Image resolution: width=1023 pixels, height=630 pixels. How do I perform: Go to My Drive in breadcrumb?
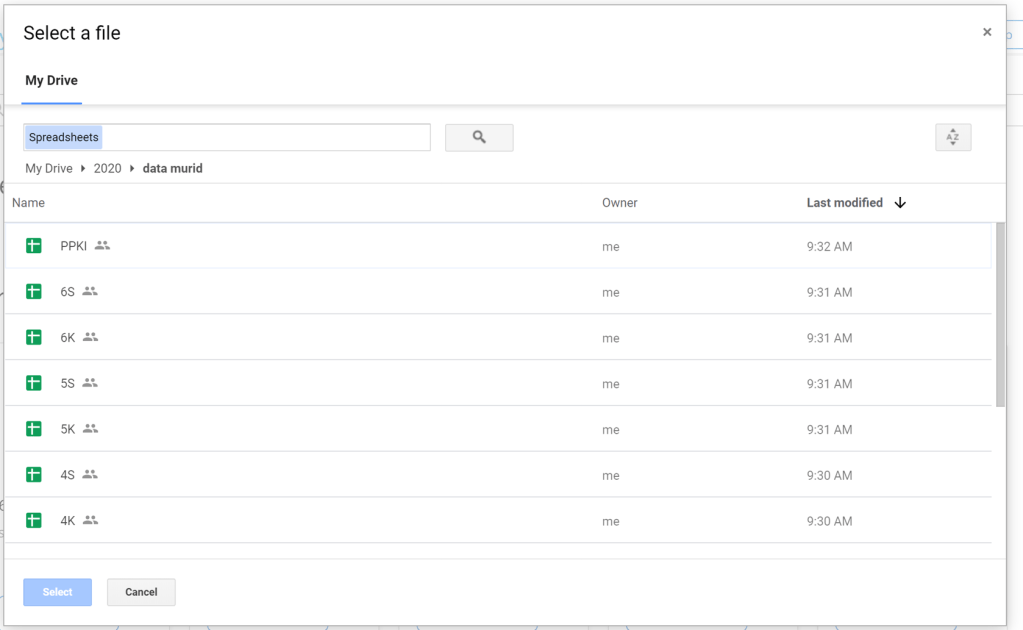(49, 169)
